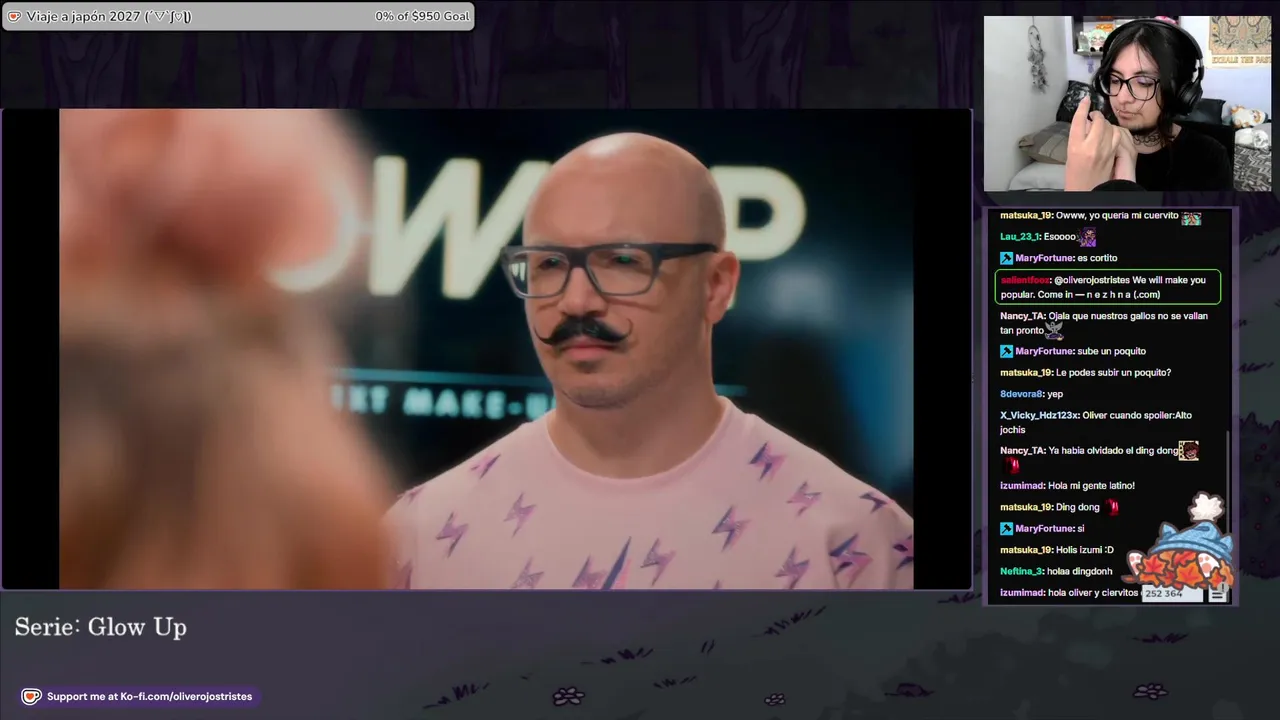Open Lau_23_1's username in chat
Viewport: 1280px width, 720px height.
point(1020,237)
